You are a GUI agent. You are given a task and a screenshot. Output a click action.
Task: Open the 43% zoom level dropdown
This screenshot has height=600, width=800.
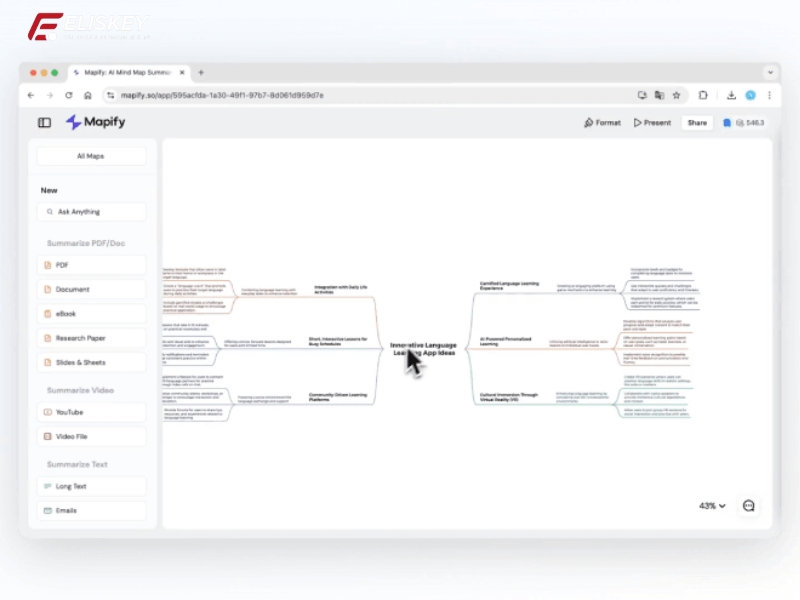coord(712,506)
